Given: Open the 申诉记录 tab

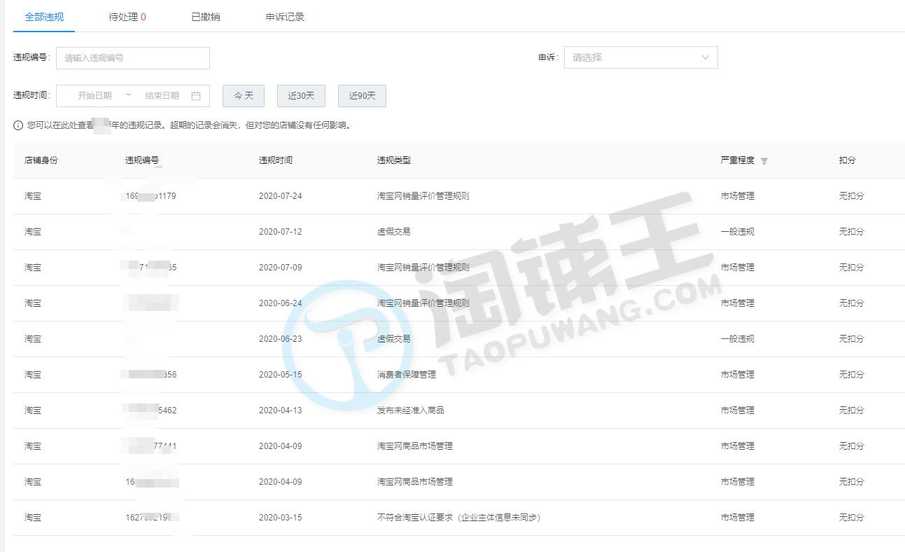Looking at the screenshot, I should (x=285, y=17).
